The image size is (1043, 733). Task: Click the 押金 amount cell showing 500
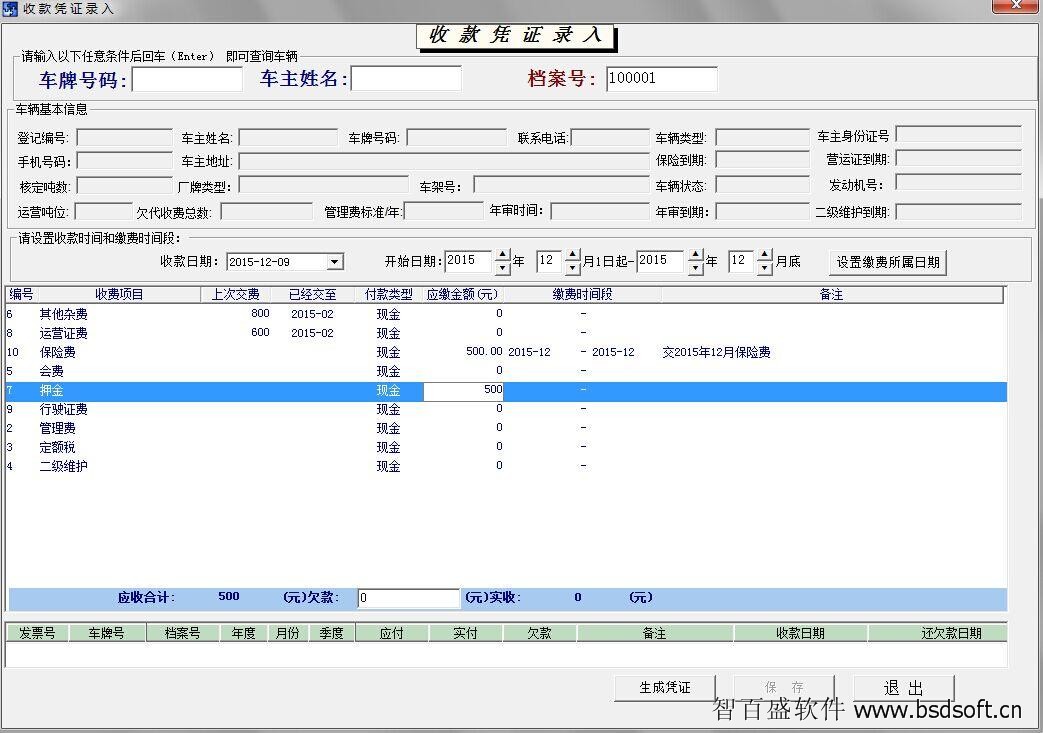click(464, 390)
